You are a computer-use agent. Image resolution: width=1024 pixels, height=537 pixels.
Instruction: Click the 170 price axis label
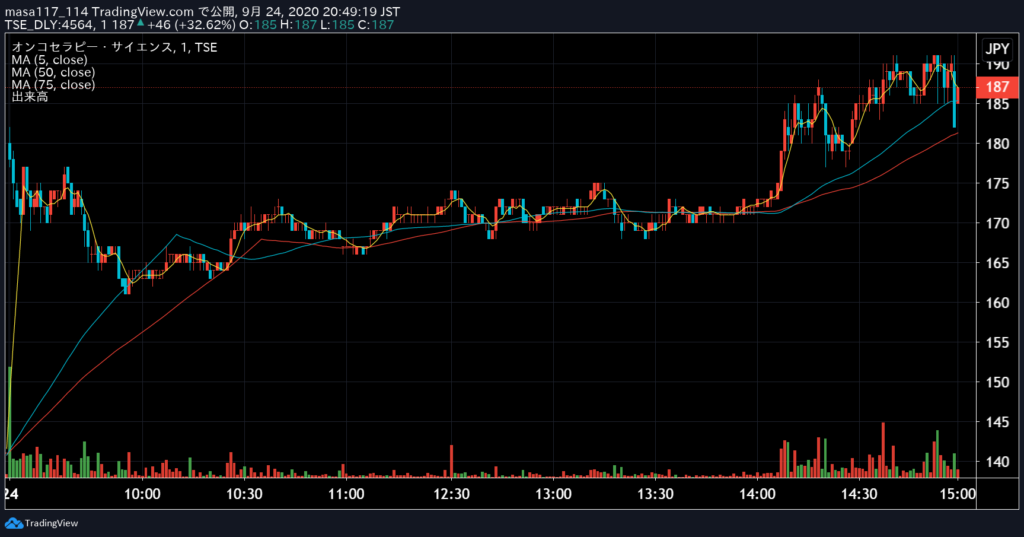point(997,223)
